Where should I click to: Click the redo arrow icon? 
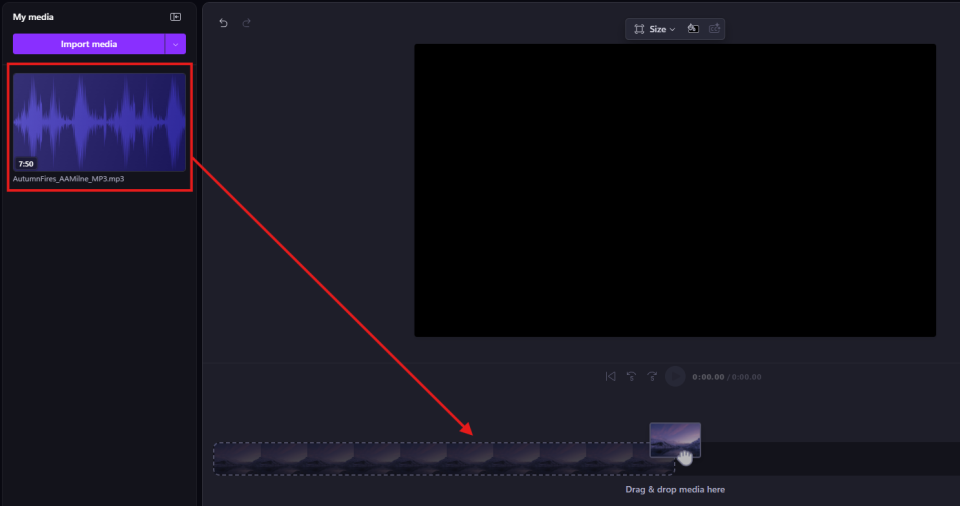[247, 23]
